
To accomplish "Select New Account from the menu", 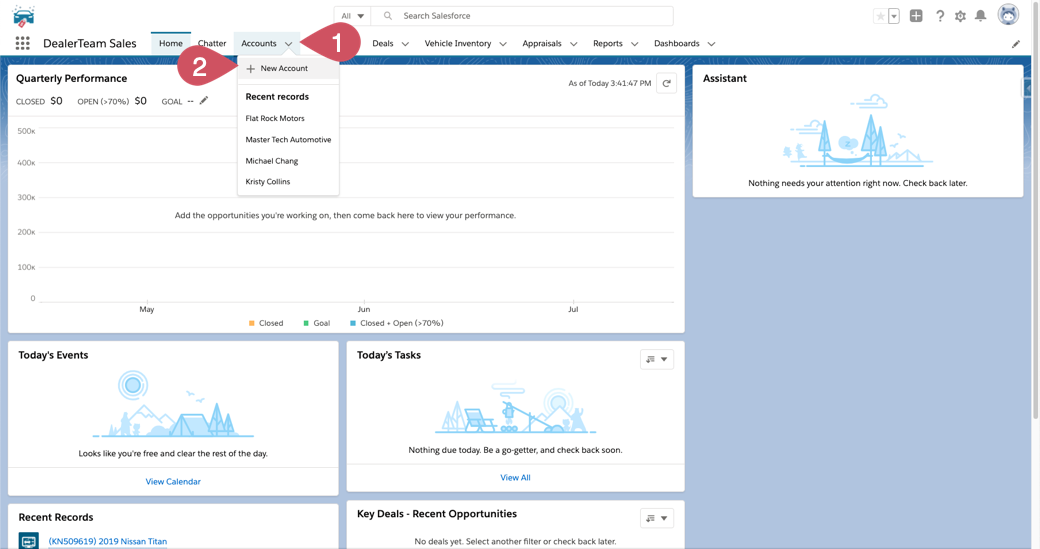I will [x=284, y=69].
